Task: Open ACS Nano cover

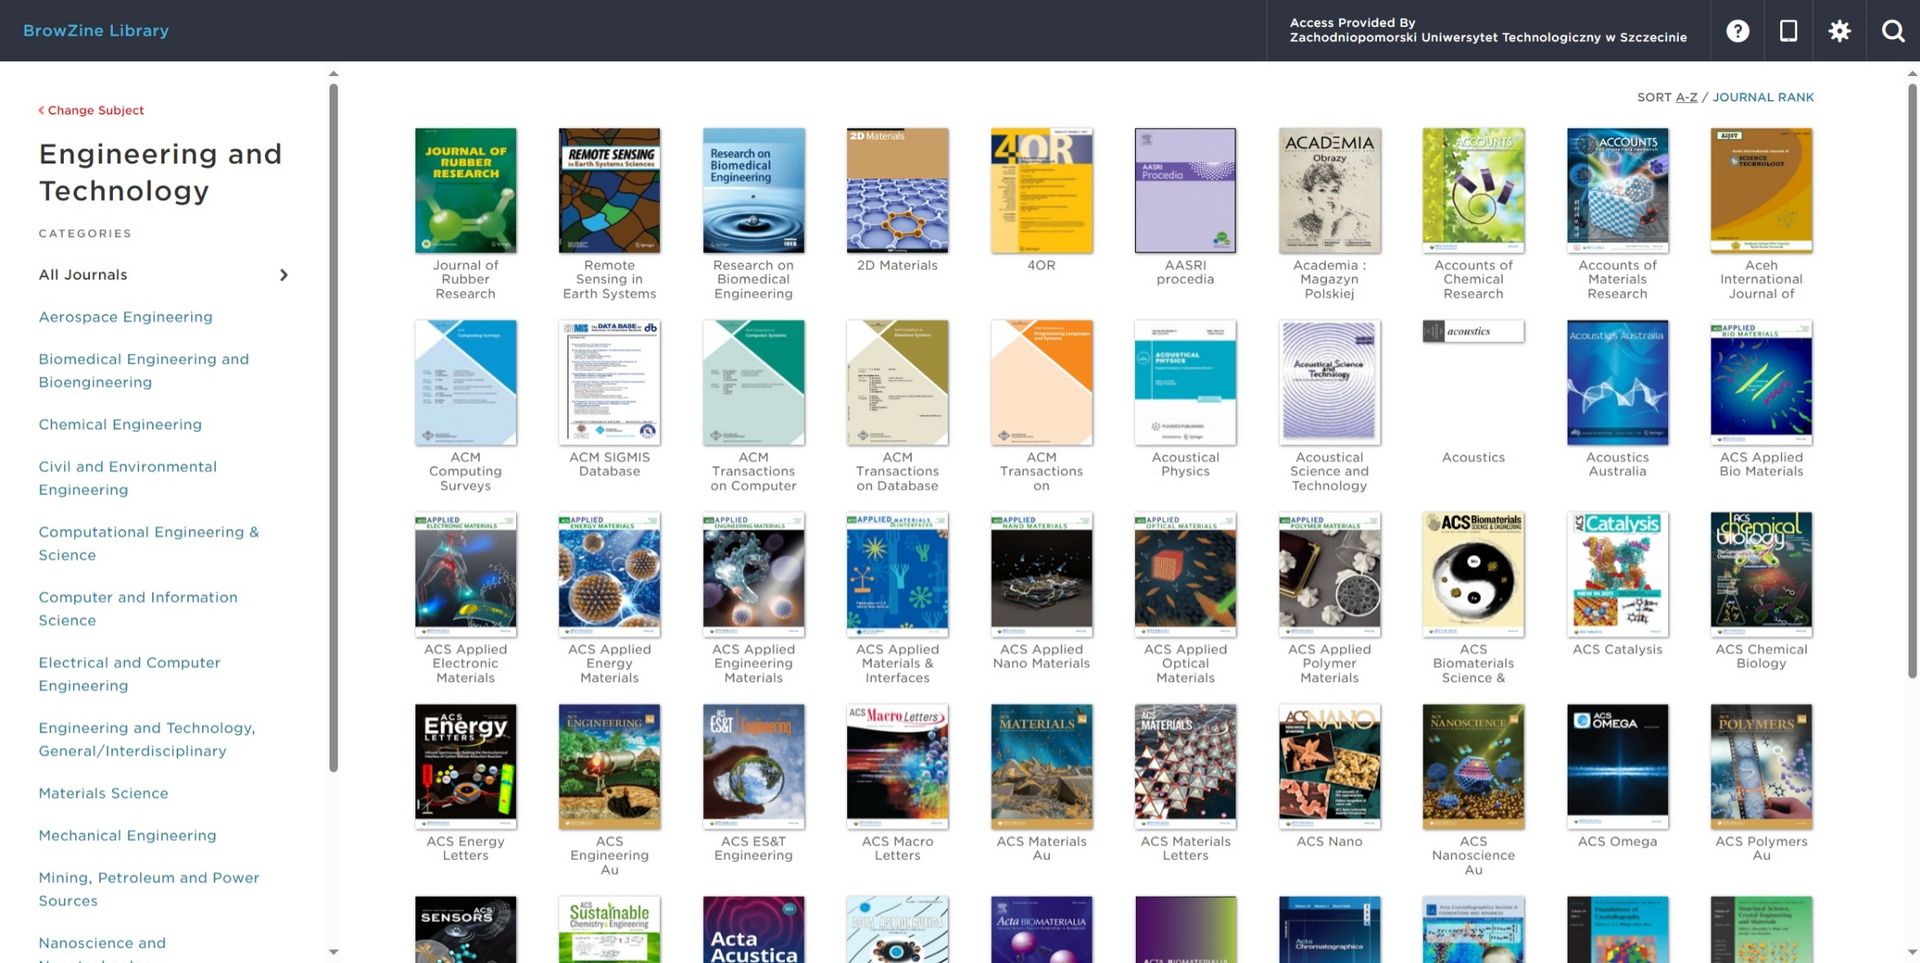Action: point(1330,766)
